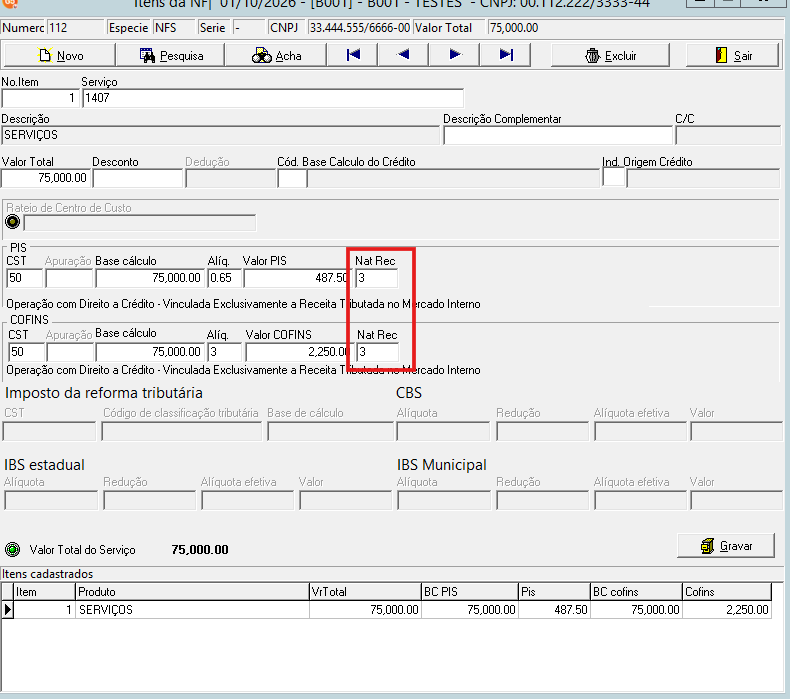Click PIS CST field with 50
The width and height of the screenshot is (790, 699).
25,278
